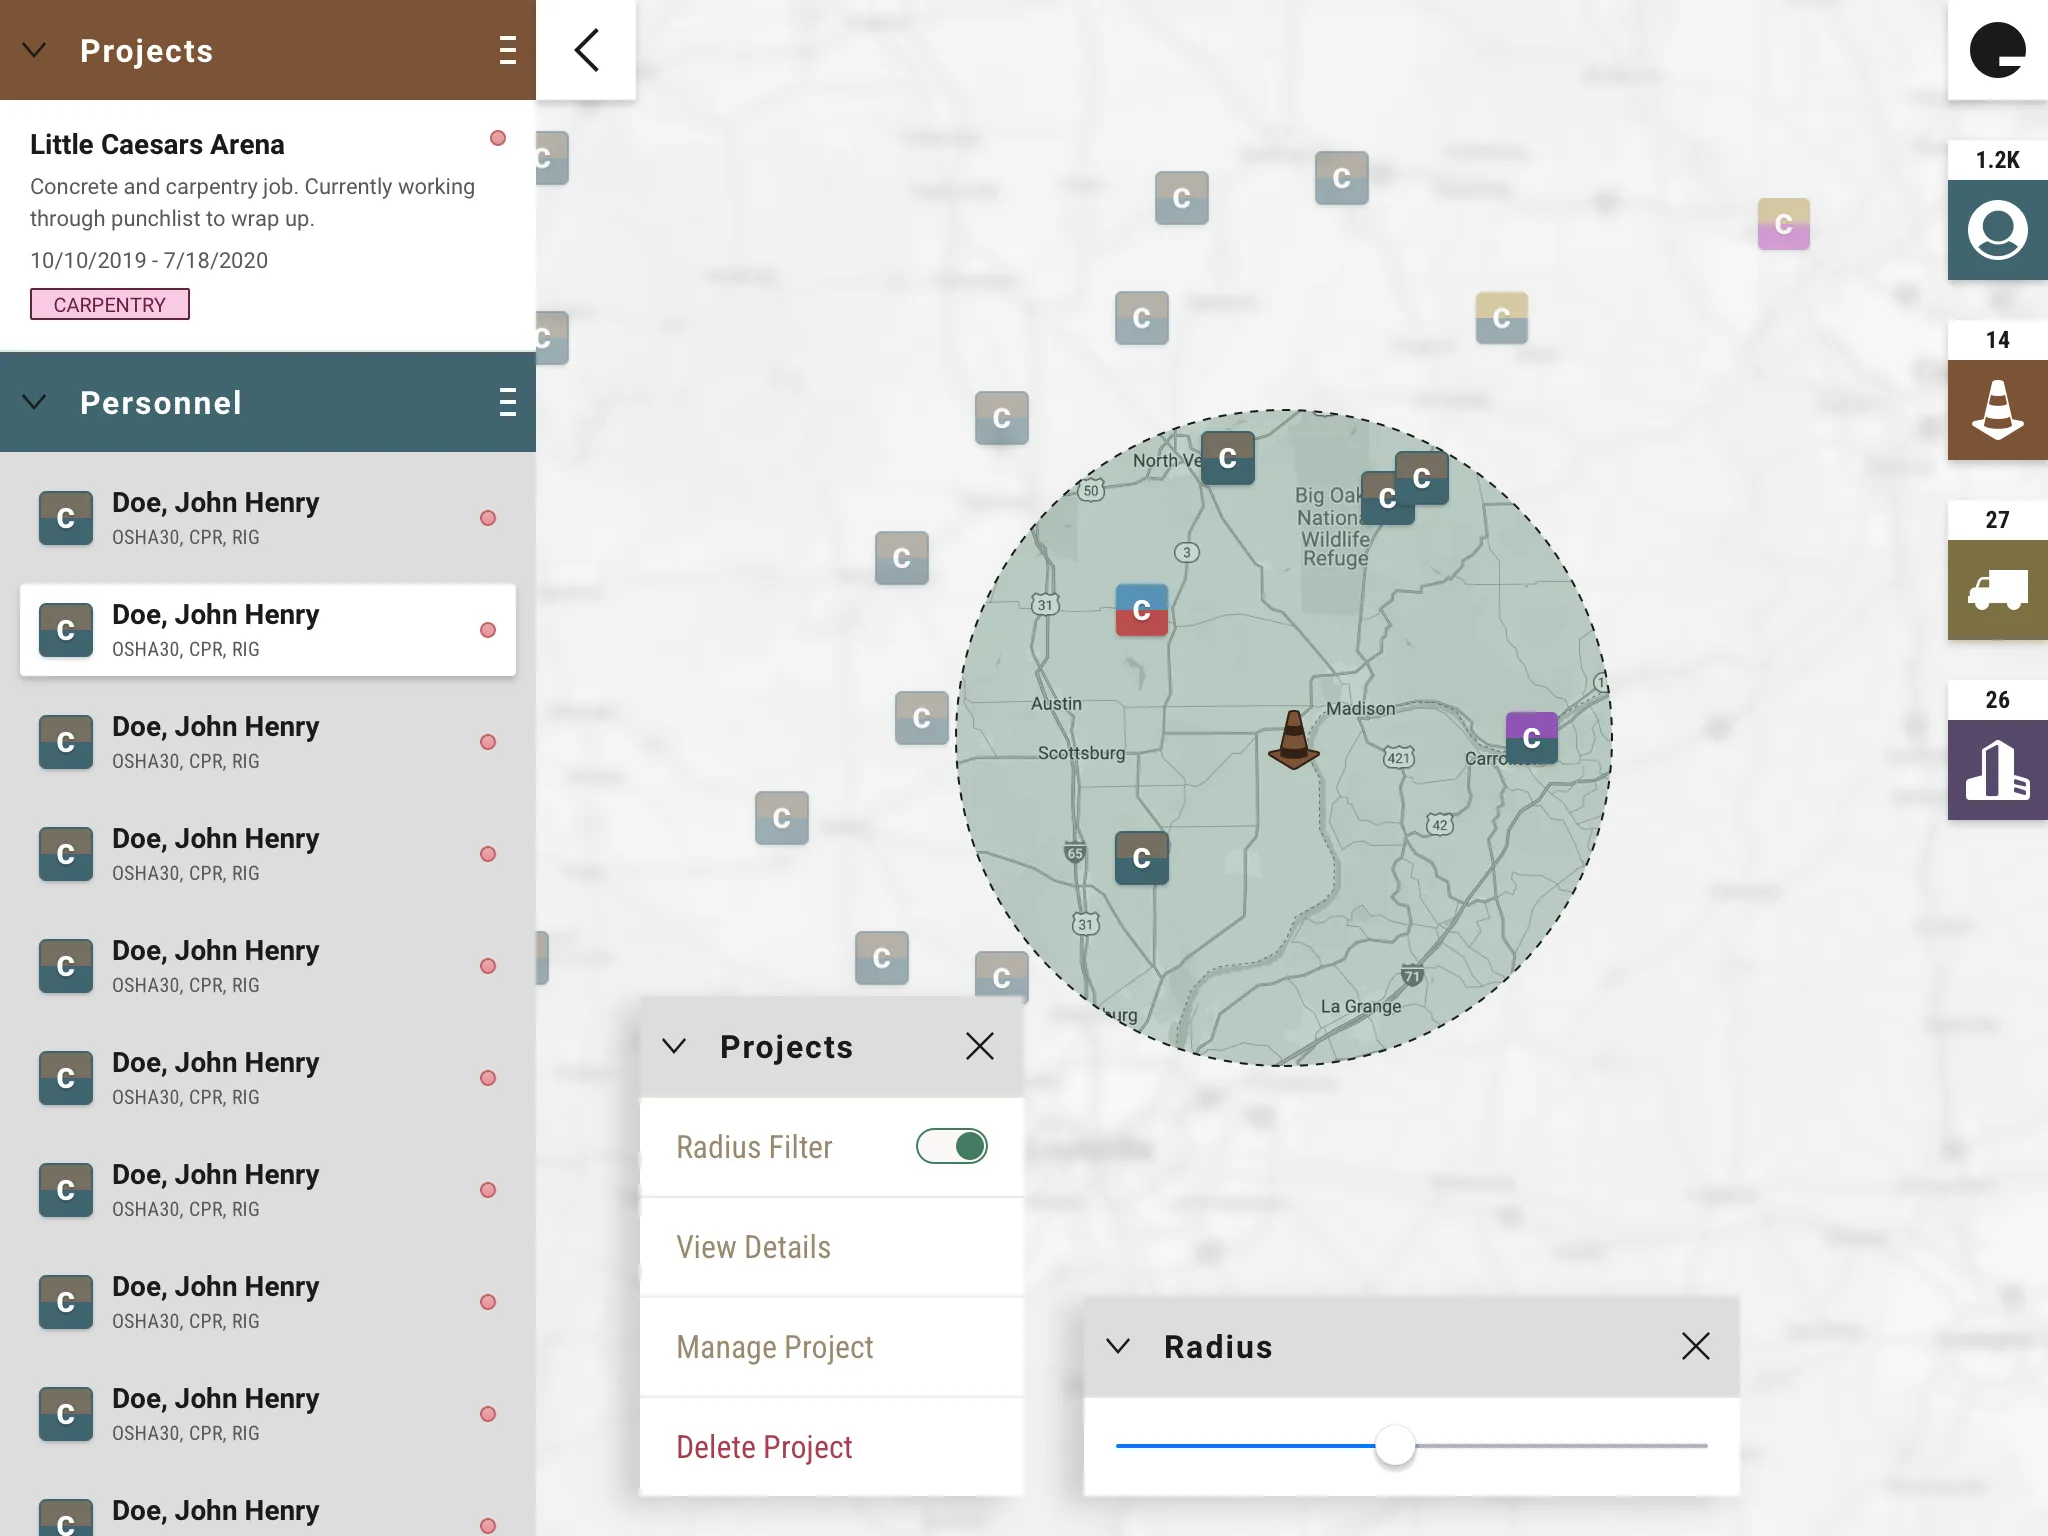Choose View Details from the Projects menu

point(832,1247)
